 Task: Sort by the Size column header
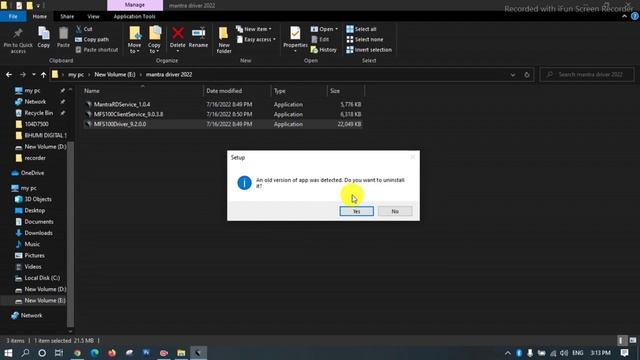[345, 91]
